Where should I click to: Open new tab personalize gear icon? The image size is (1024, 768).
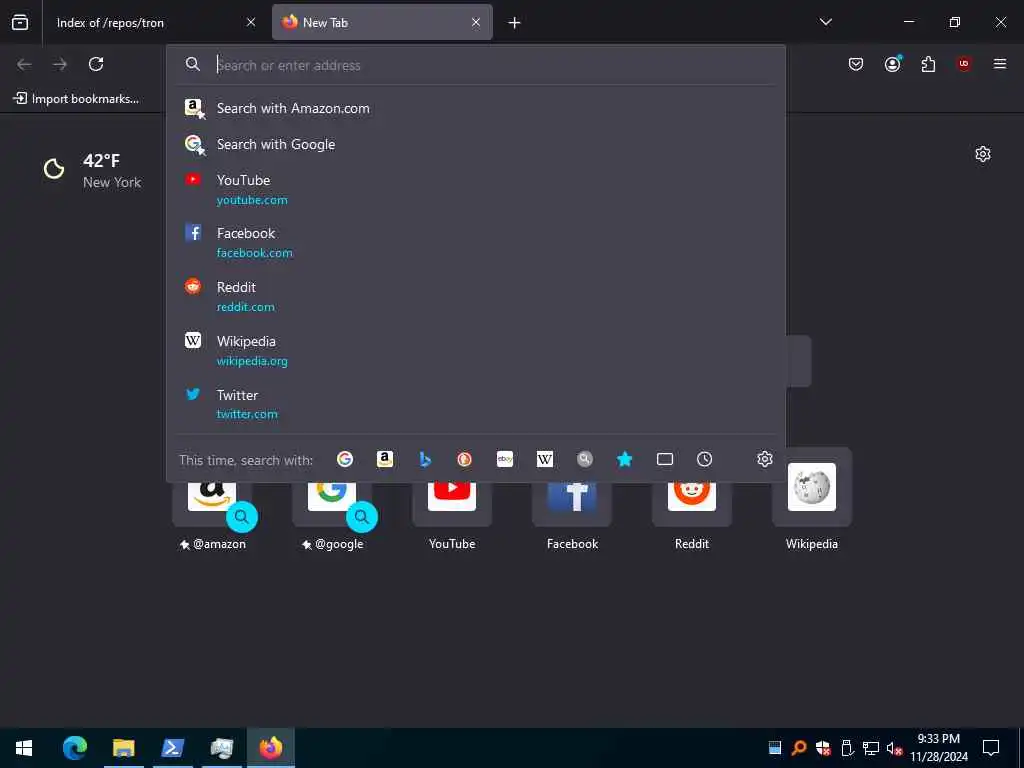click(x=982, y=154)
